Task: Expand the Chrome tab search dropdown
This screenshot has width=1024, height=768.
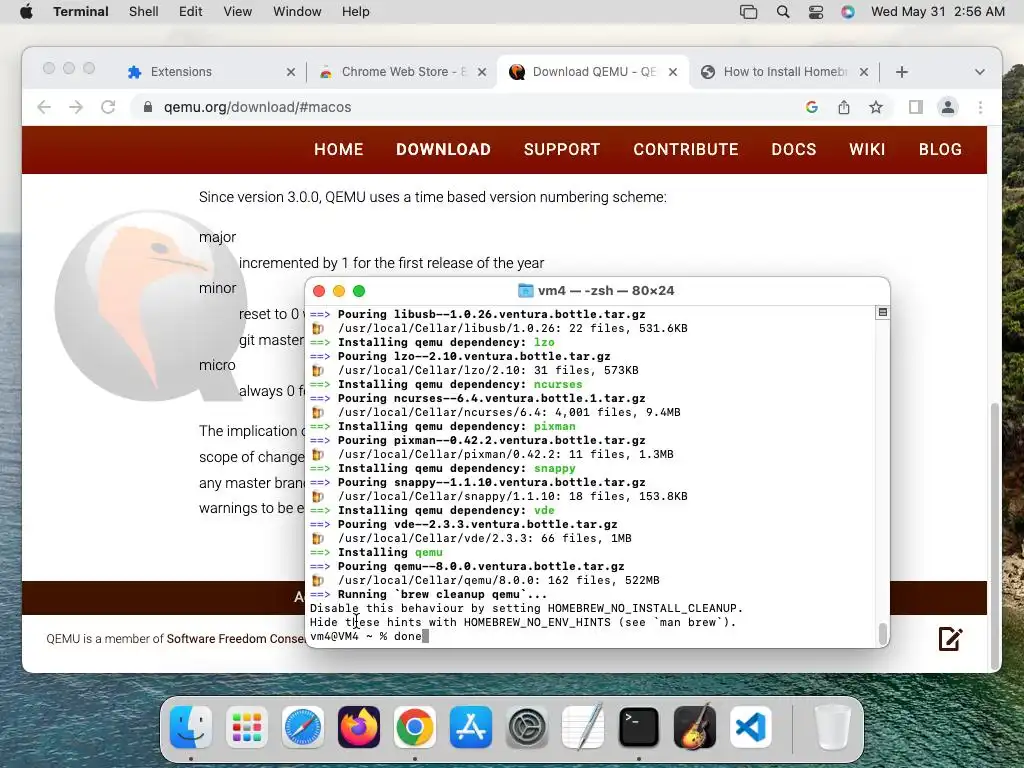Action: click(x=980, y=72)
